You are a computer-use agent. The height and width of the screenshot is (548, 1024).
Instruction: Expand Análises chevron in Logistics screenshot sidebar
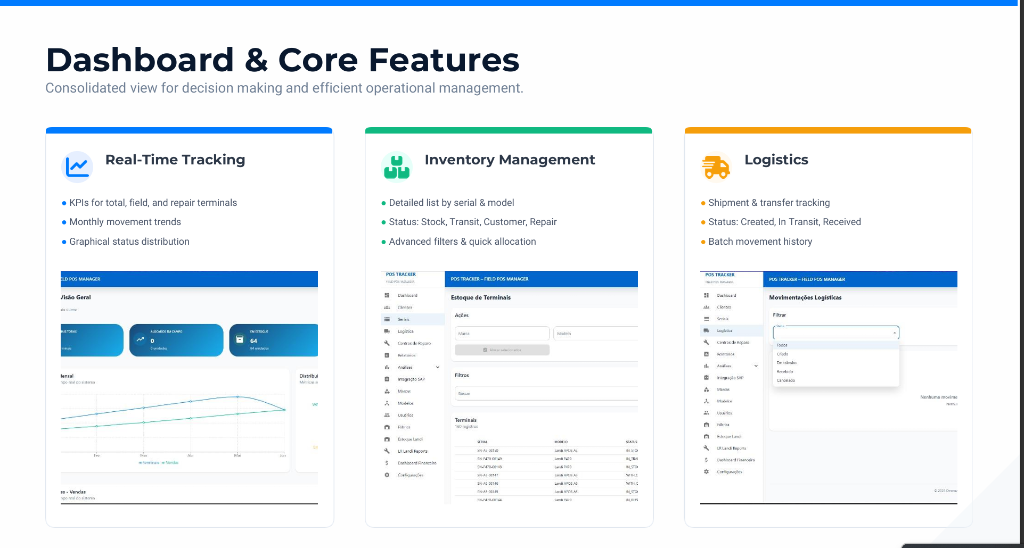tap(756, 366)
